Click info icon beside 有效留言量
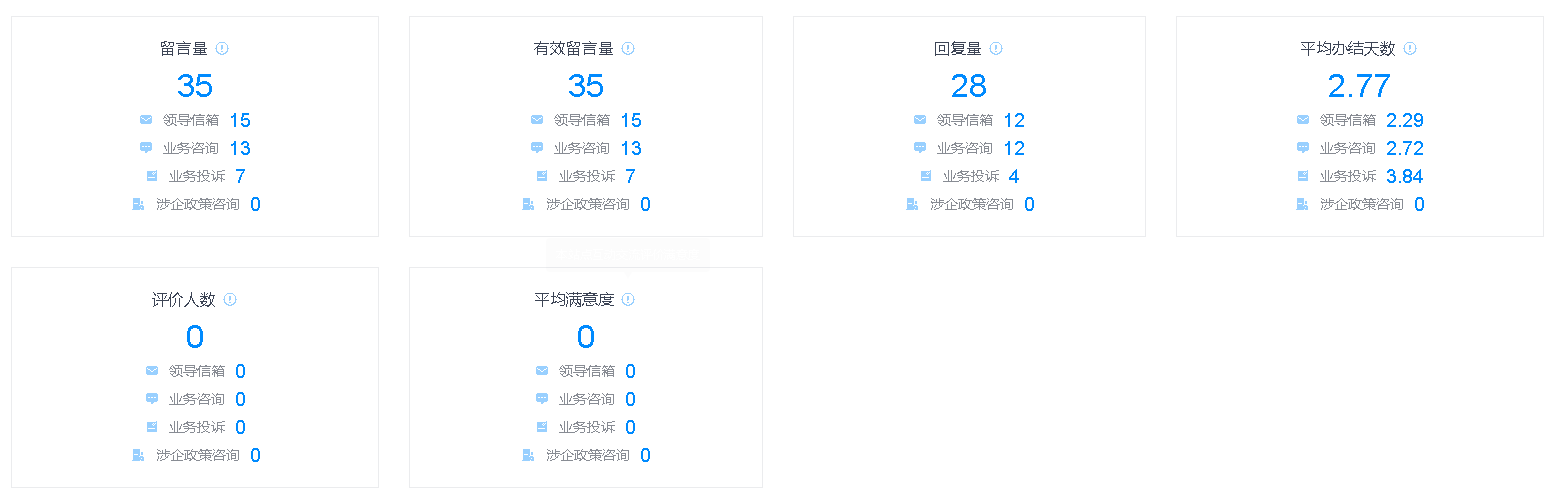 coord(628,48)
